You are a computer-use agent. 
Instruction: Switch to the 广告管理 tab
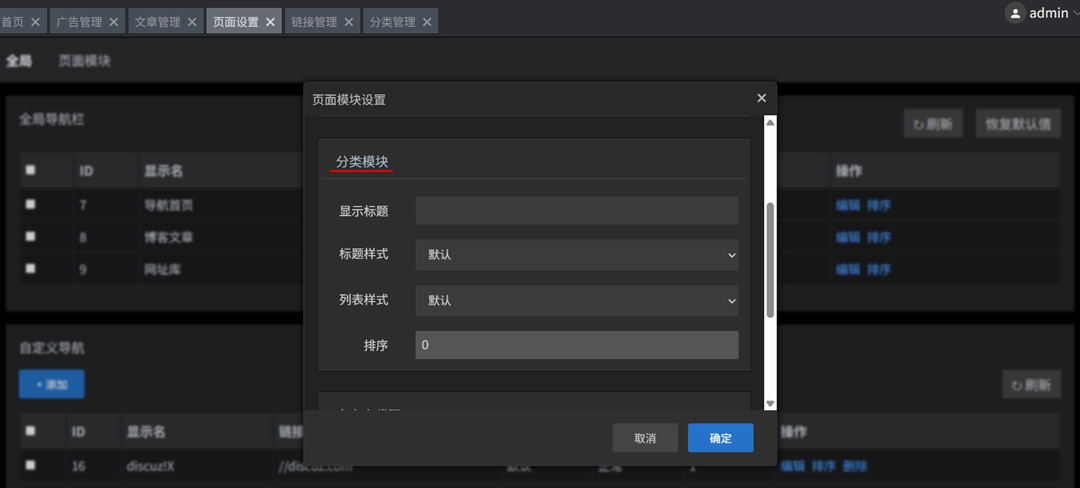coord(78,22)
